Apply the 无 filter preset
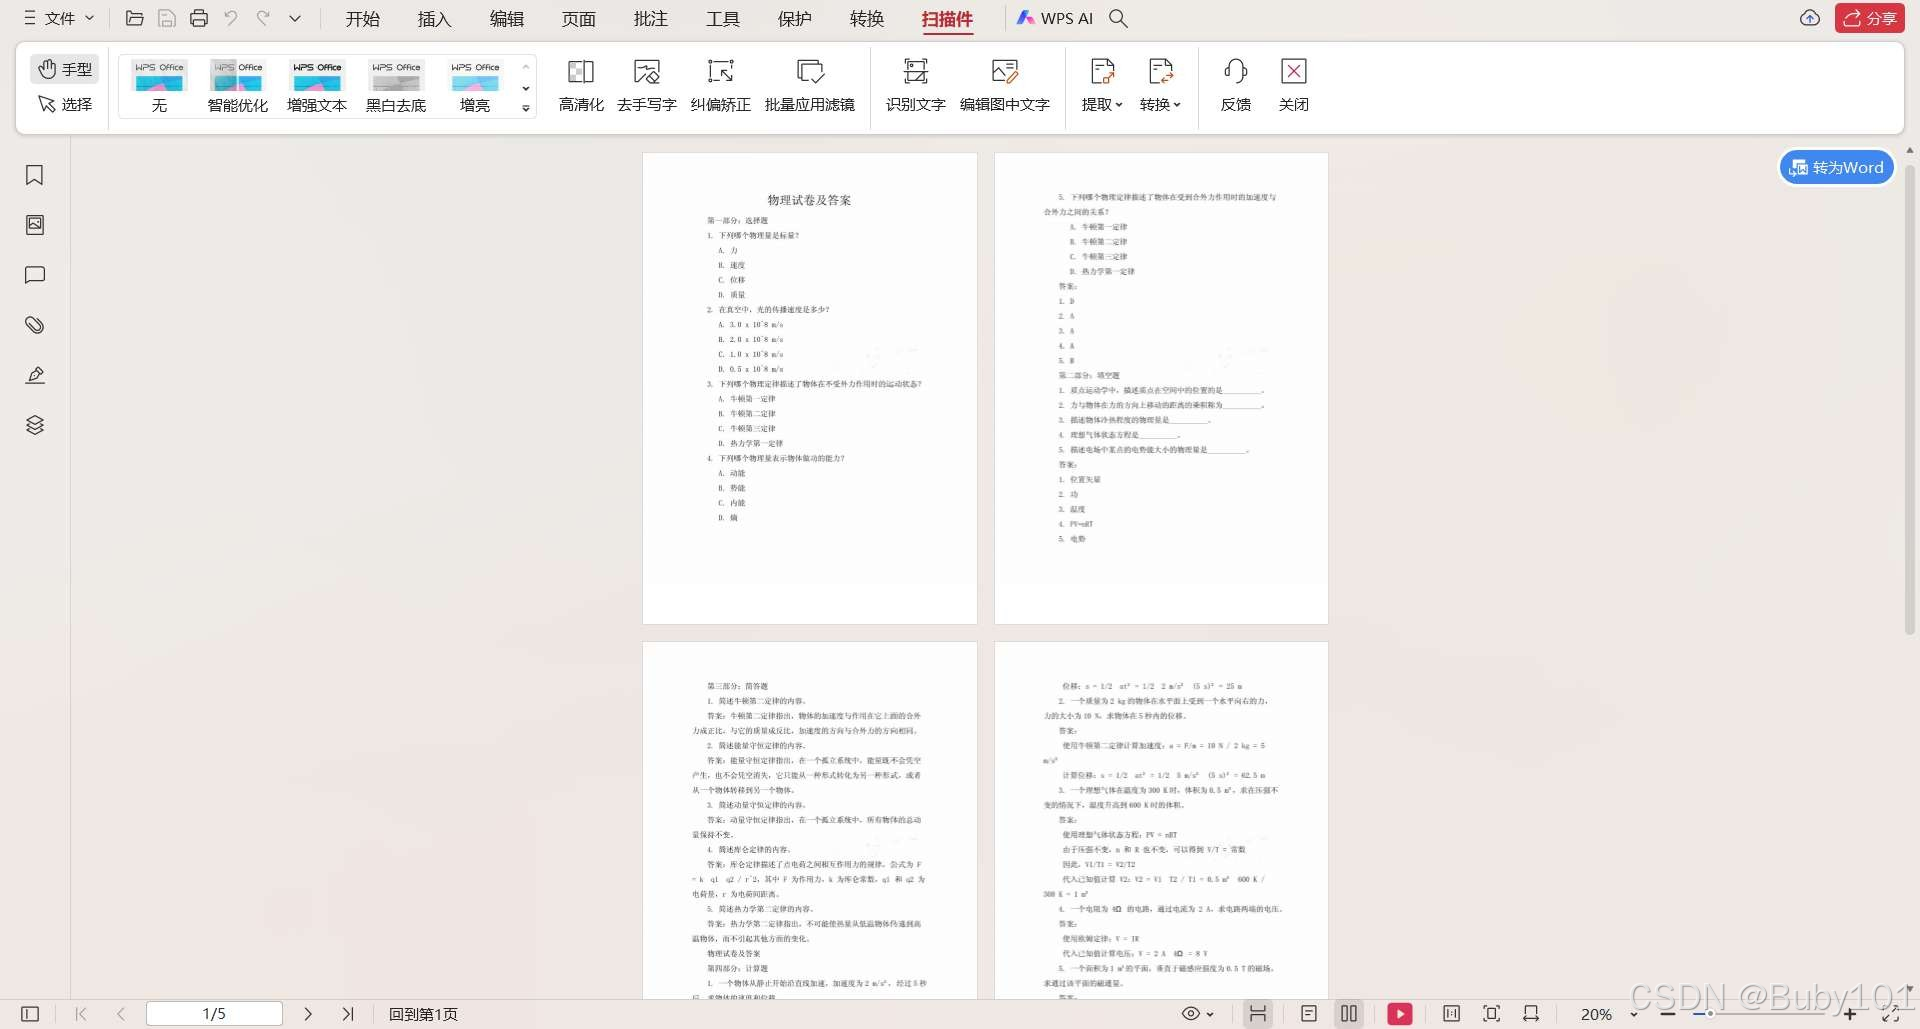The height and width of the screenshot is (1029, 1920). pyautogui.click(x=159, y=87)
